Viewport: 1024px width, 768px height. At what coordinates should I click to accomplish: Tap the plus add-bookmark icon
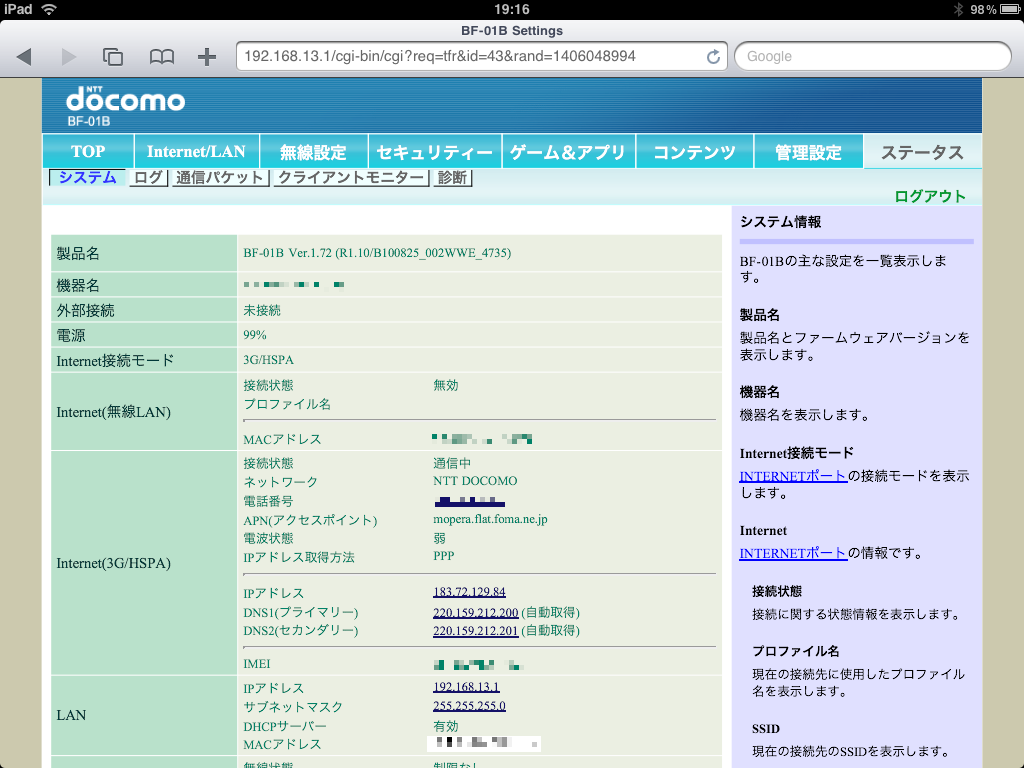[207, 57]
